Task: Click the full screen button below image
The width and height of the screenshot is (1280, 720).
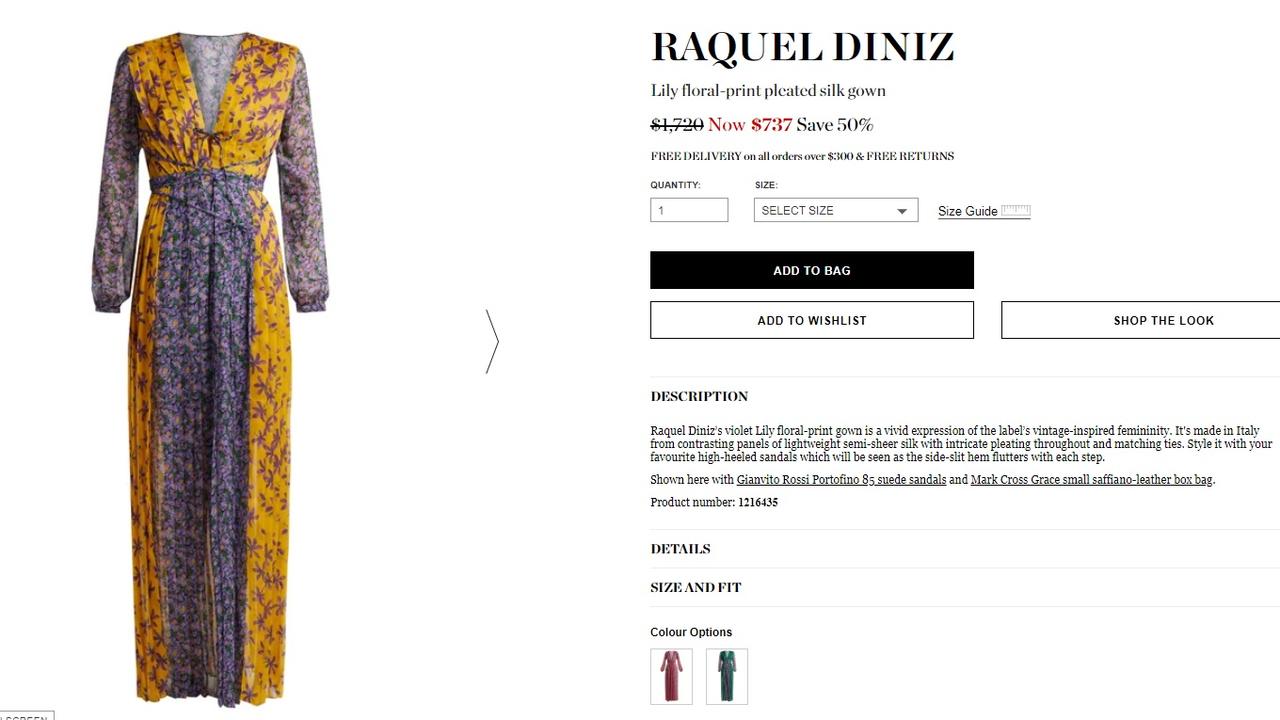Action: coord(26,716)
